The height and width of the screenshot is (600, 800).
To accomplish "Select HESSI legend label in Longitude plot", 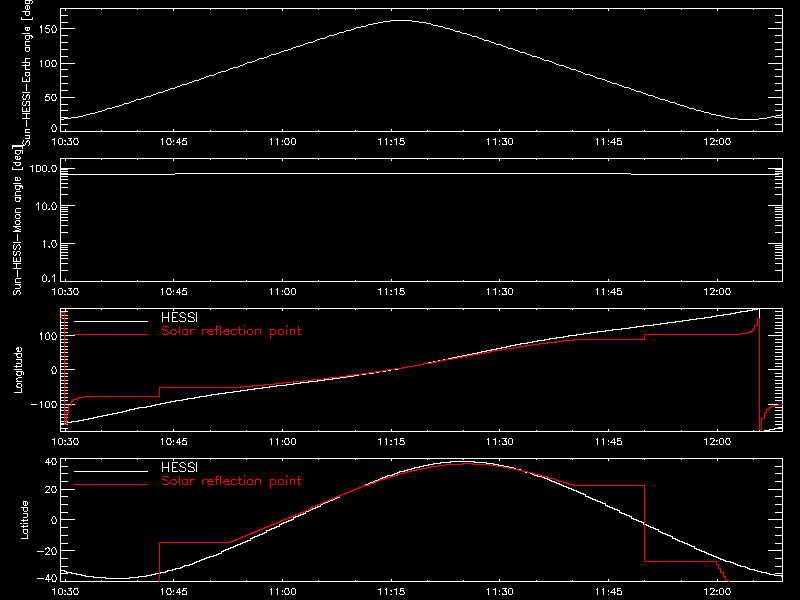I will [179, 317].
